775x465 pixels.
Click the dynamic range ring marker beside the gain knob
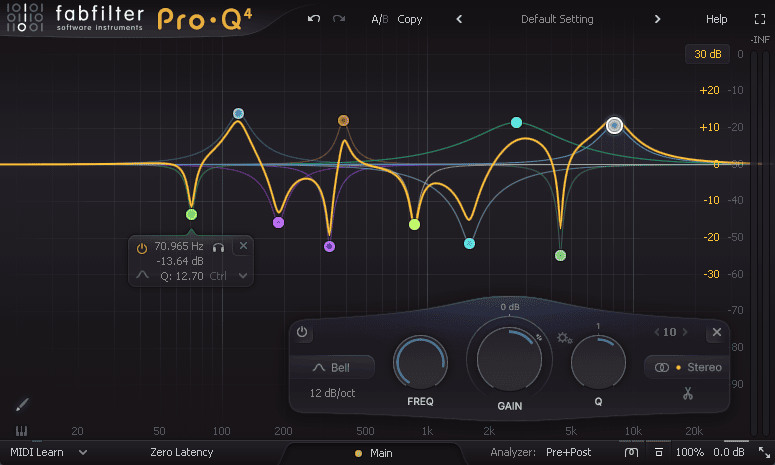[x=539, y=338]
